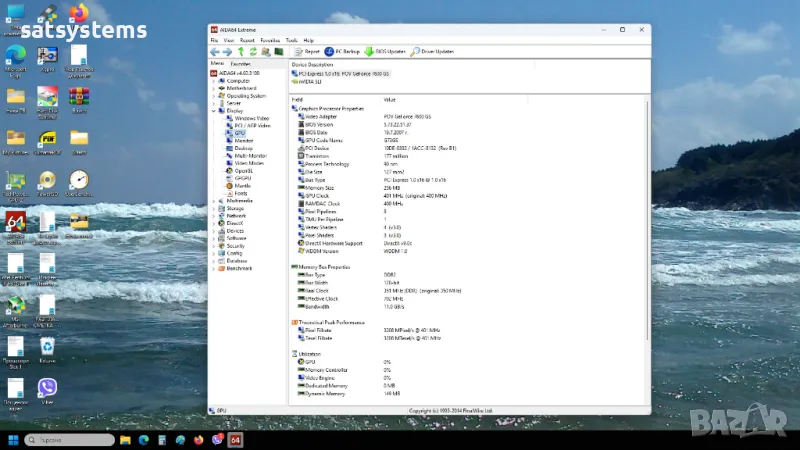Image resolution: width=800 pixels, height=450 pixels.
Task: Click the Value column header
Action: (x=389, y=100)
